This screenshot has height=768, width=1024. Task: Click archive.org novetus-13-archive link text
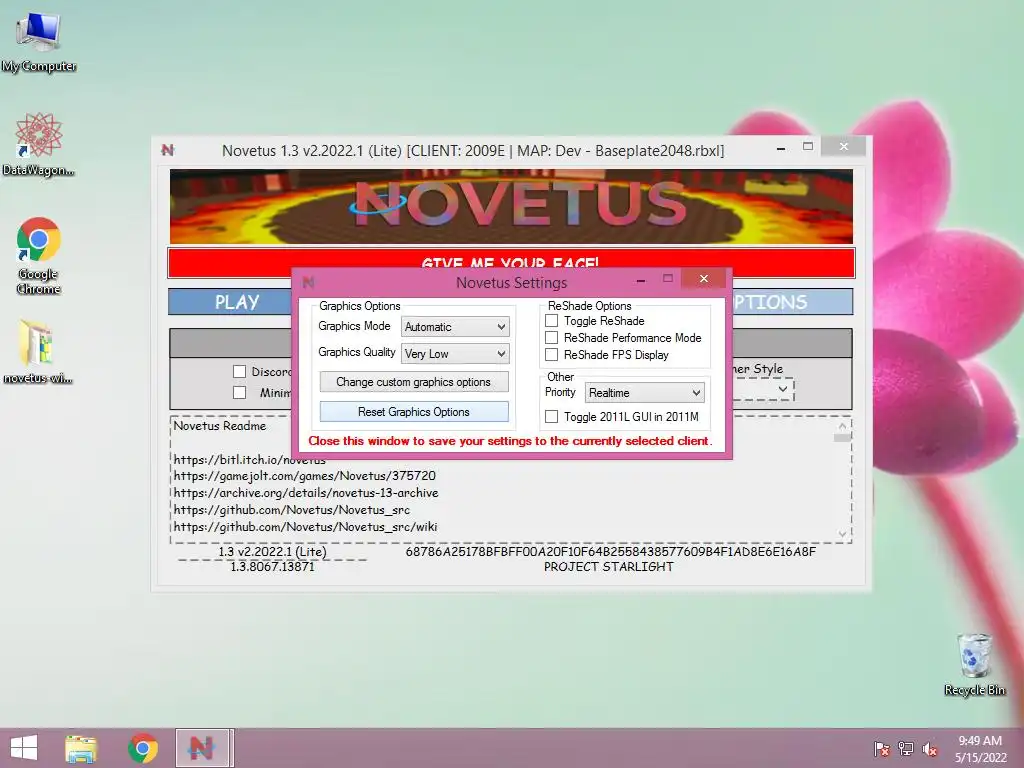[x=306, y=492]
